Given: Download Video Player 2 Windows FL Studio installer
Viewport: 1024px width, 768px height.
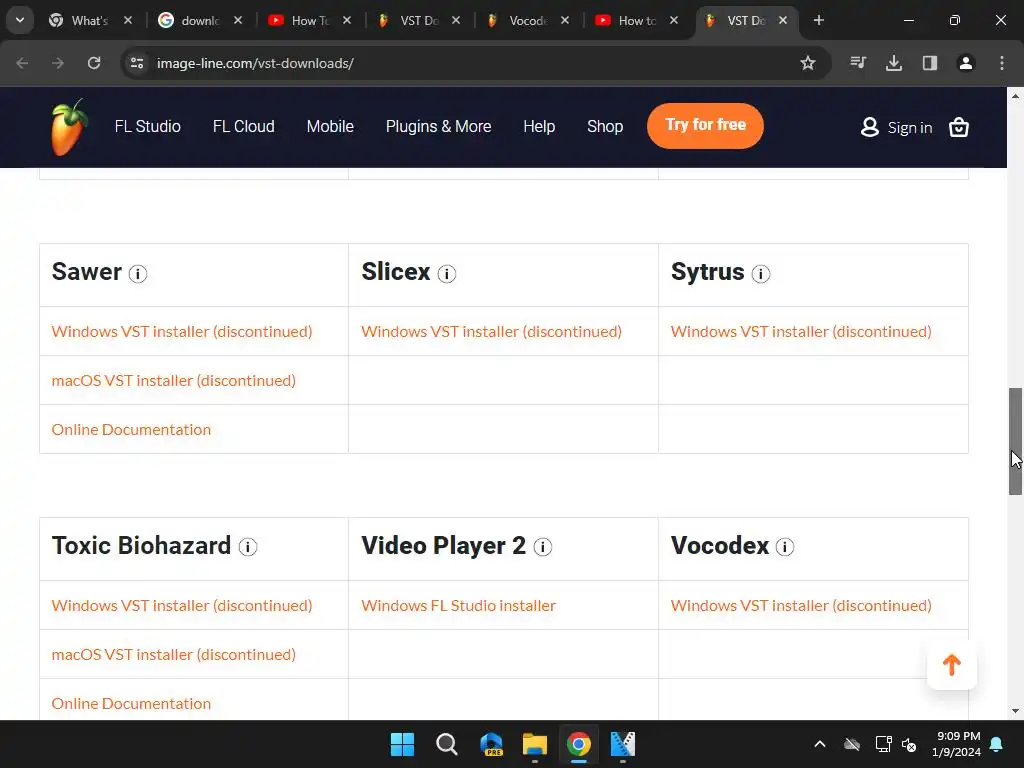Looking at the screenshot, I should click(x=458, y=605).
